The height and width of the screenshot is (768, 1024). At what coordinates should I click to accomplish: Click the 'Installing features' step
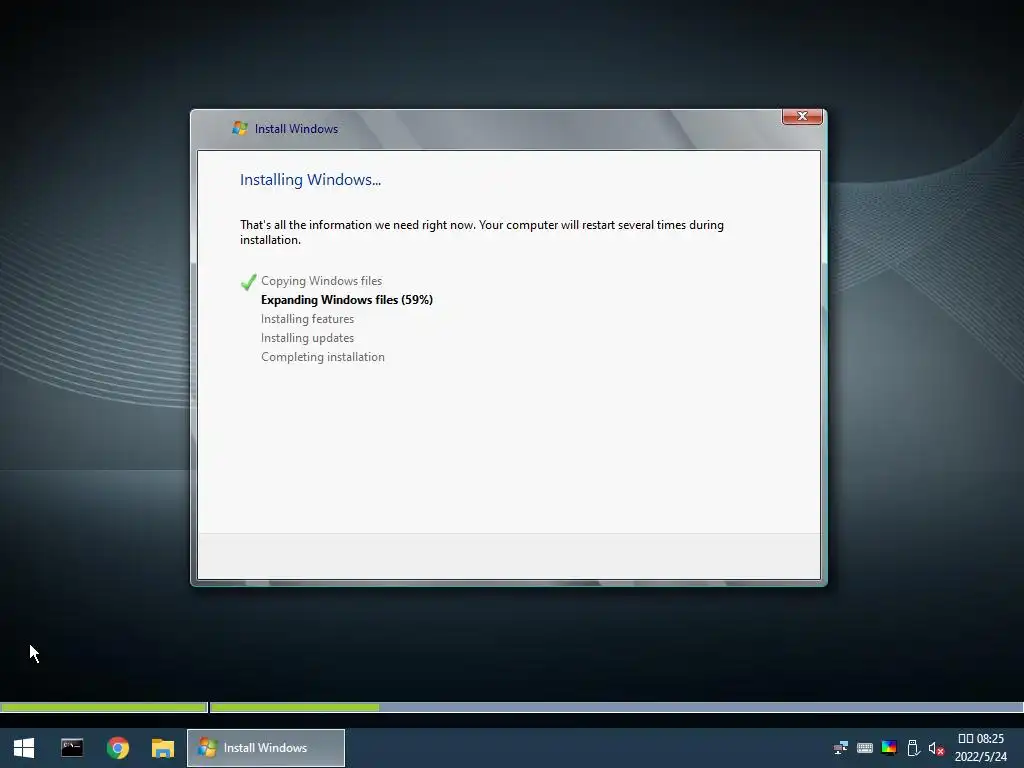(x=308, y=319)
